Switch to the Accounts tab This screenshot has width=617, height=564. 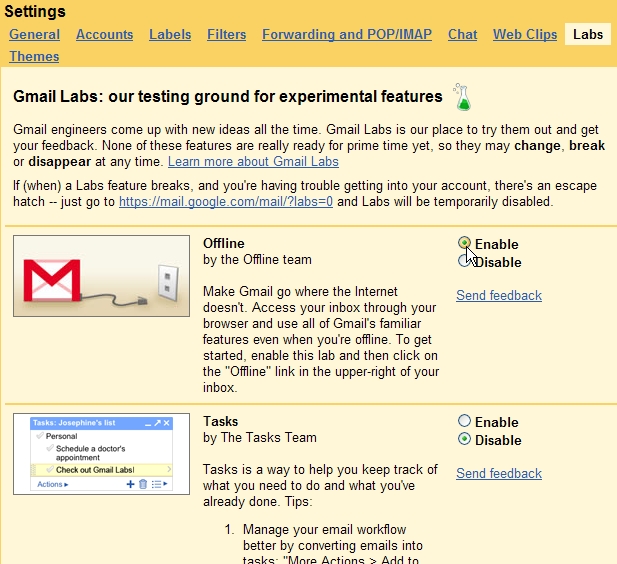(105, 34)
